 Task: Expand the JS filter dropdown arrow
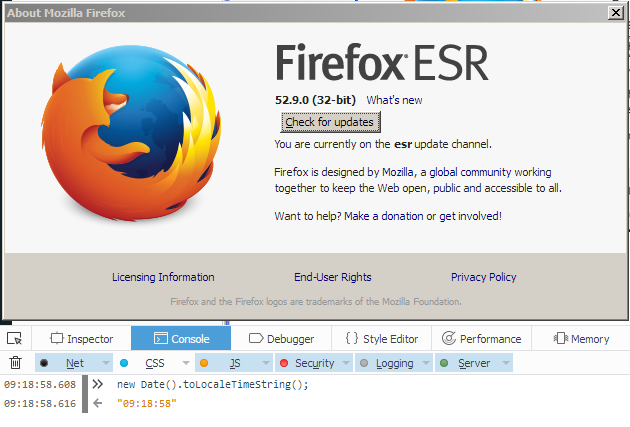coord(266,363)
